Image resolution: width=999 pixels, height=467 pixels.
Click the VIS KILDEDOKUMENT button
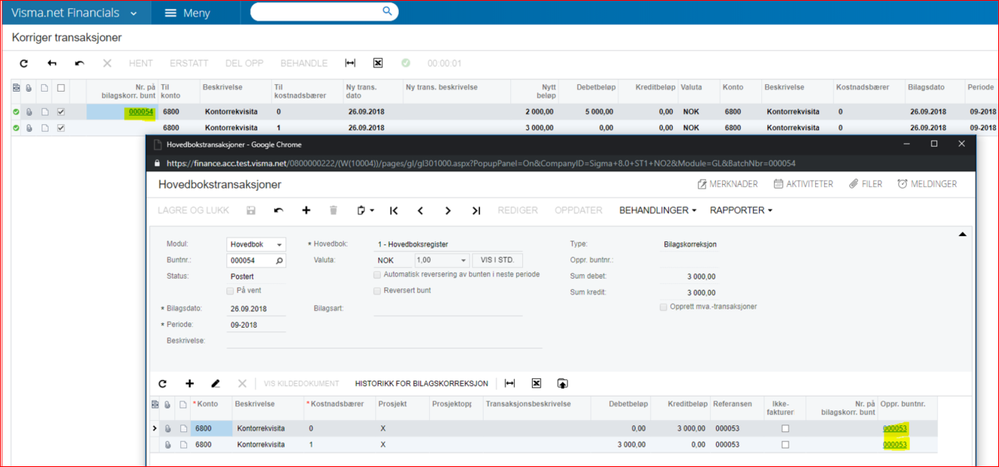point(301,384)
